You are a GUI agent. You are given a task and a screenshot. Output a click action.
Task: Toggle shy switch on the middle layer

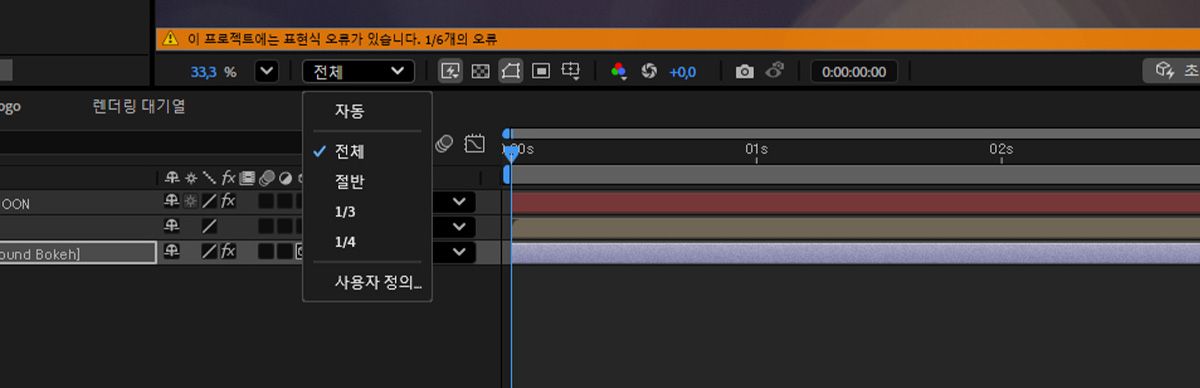[172, 227]
